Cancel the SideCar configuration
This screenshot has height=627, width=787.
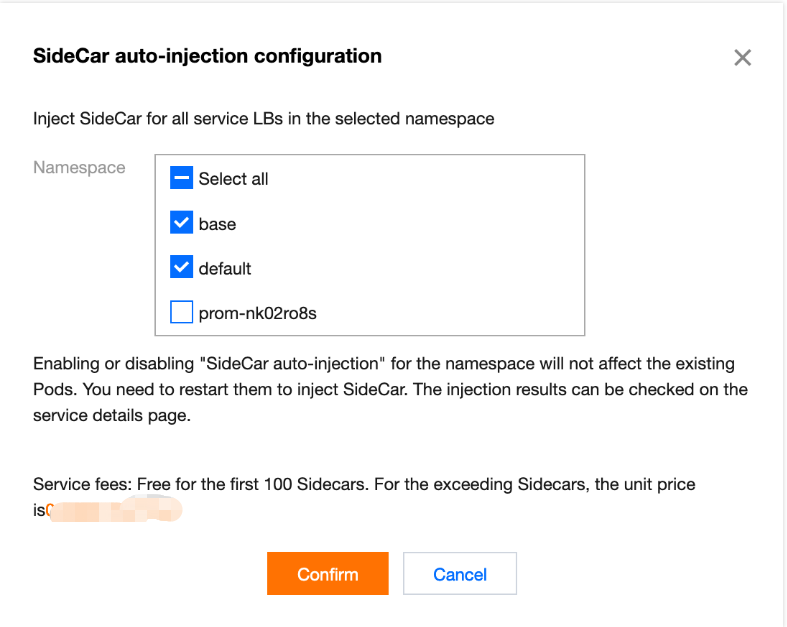click(x=459, y=574)
